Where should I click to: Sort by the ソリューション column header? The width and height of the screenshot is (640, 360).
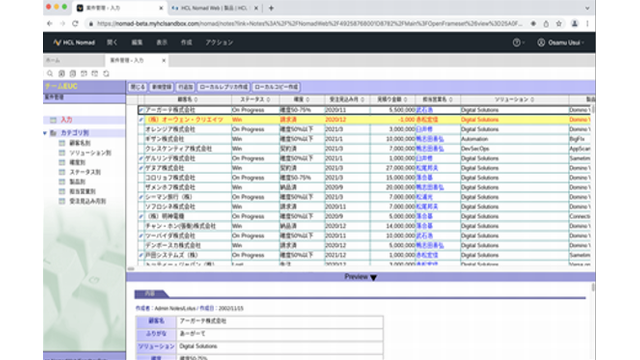click(514, 100)
